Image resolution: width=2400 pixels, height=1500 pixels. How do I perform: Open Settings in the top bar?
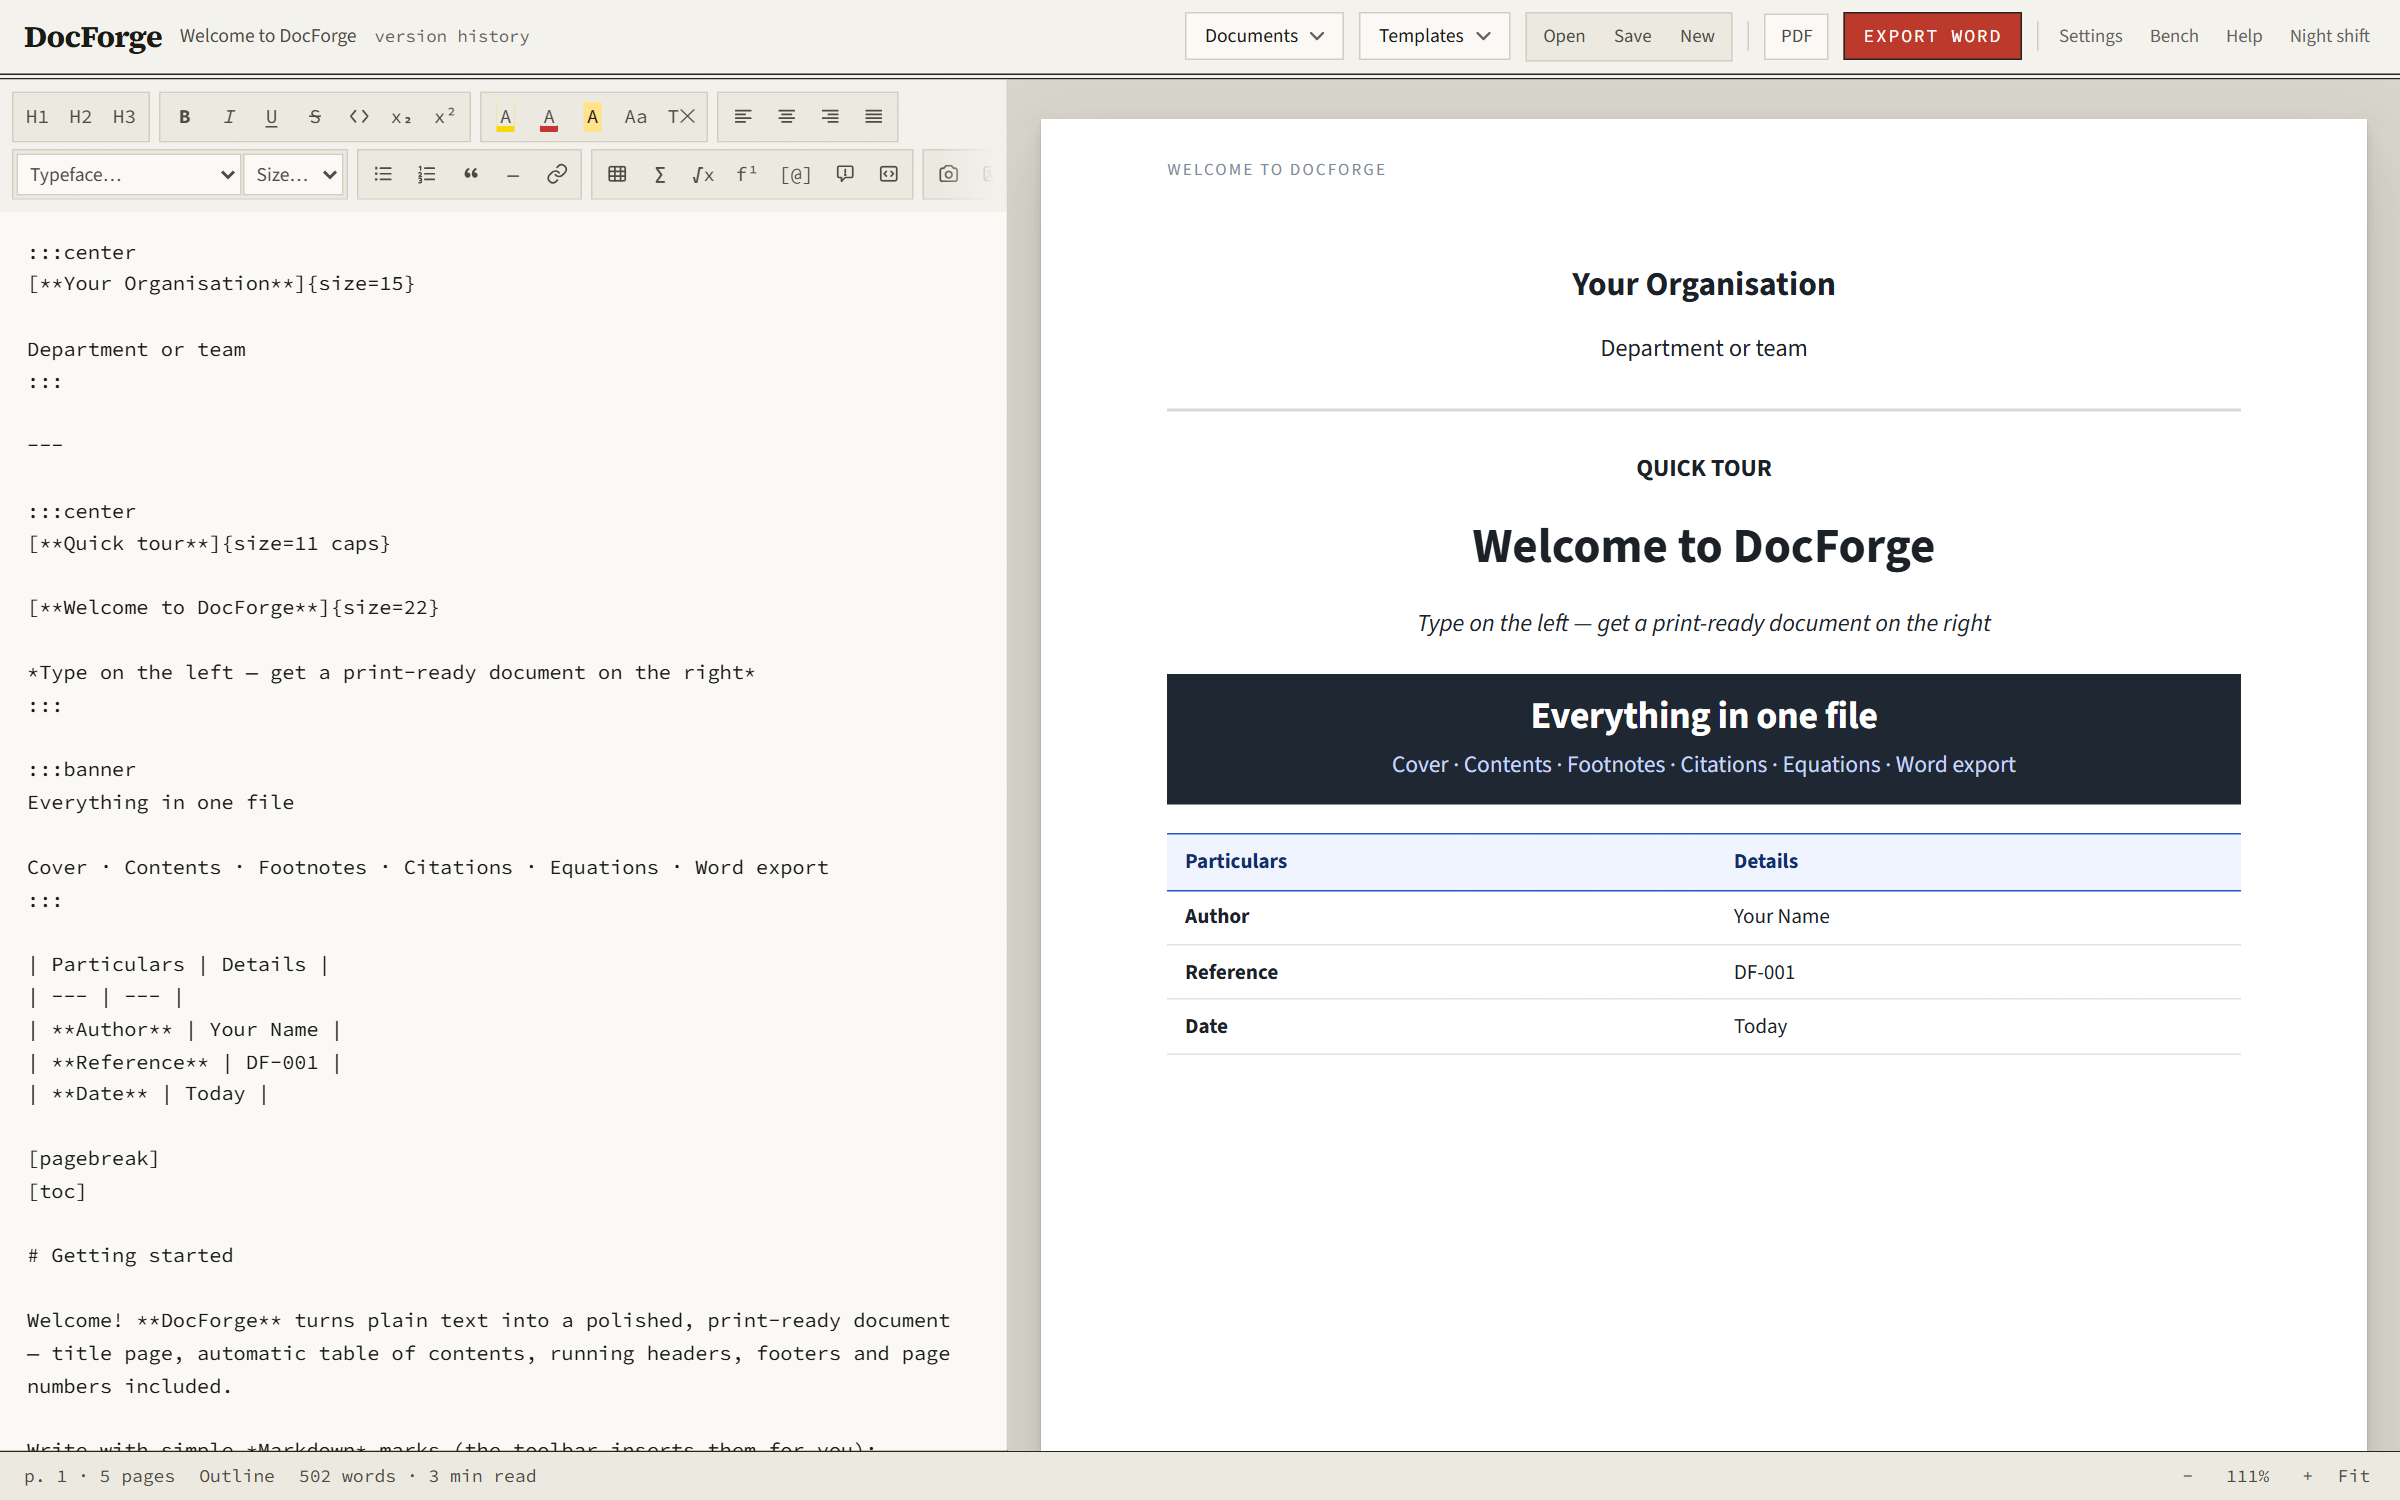pyautogui.click(x=2090, y=36)
